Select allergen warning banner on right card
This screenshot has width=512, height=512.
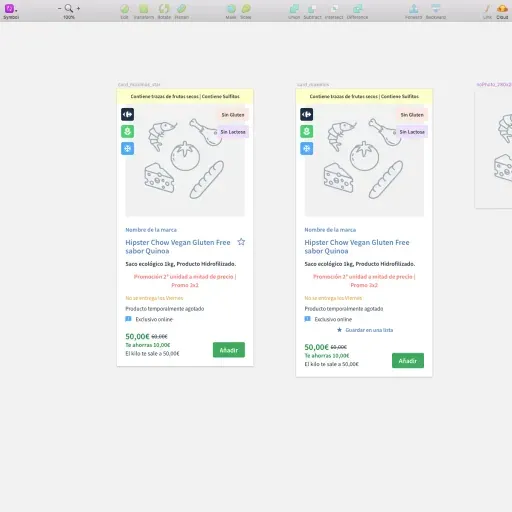tap(364, 96)
